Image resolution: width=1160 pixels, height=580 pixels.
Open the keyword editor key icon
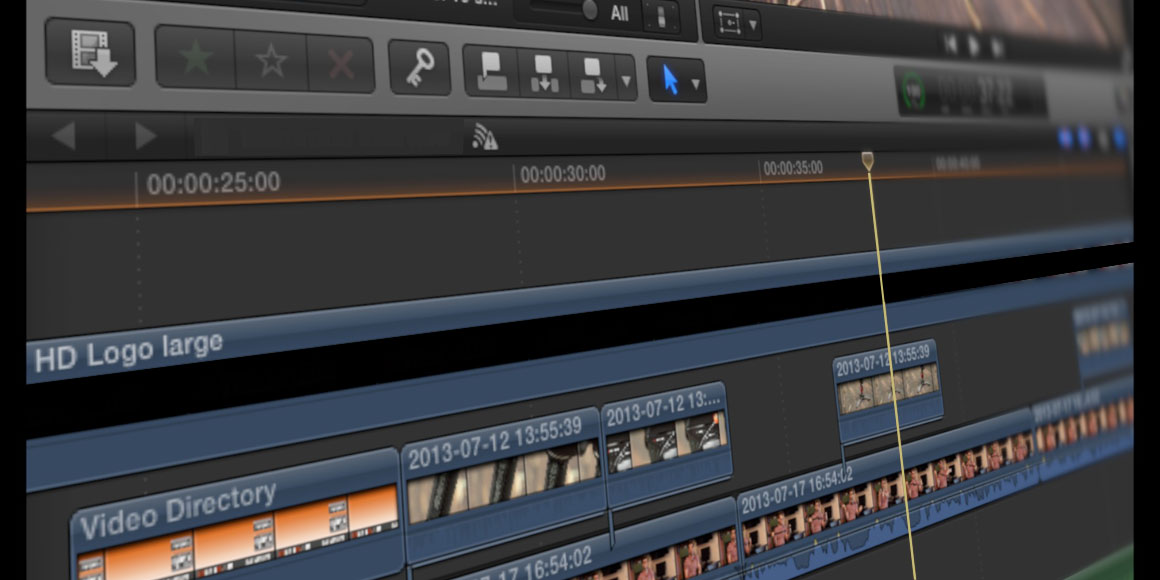click(x=419, y=69)
